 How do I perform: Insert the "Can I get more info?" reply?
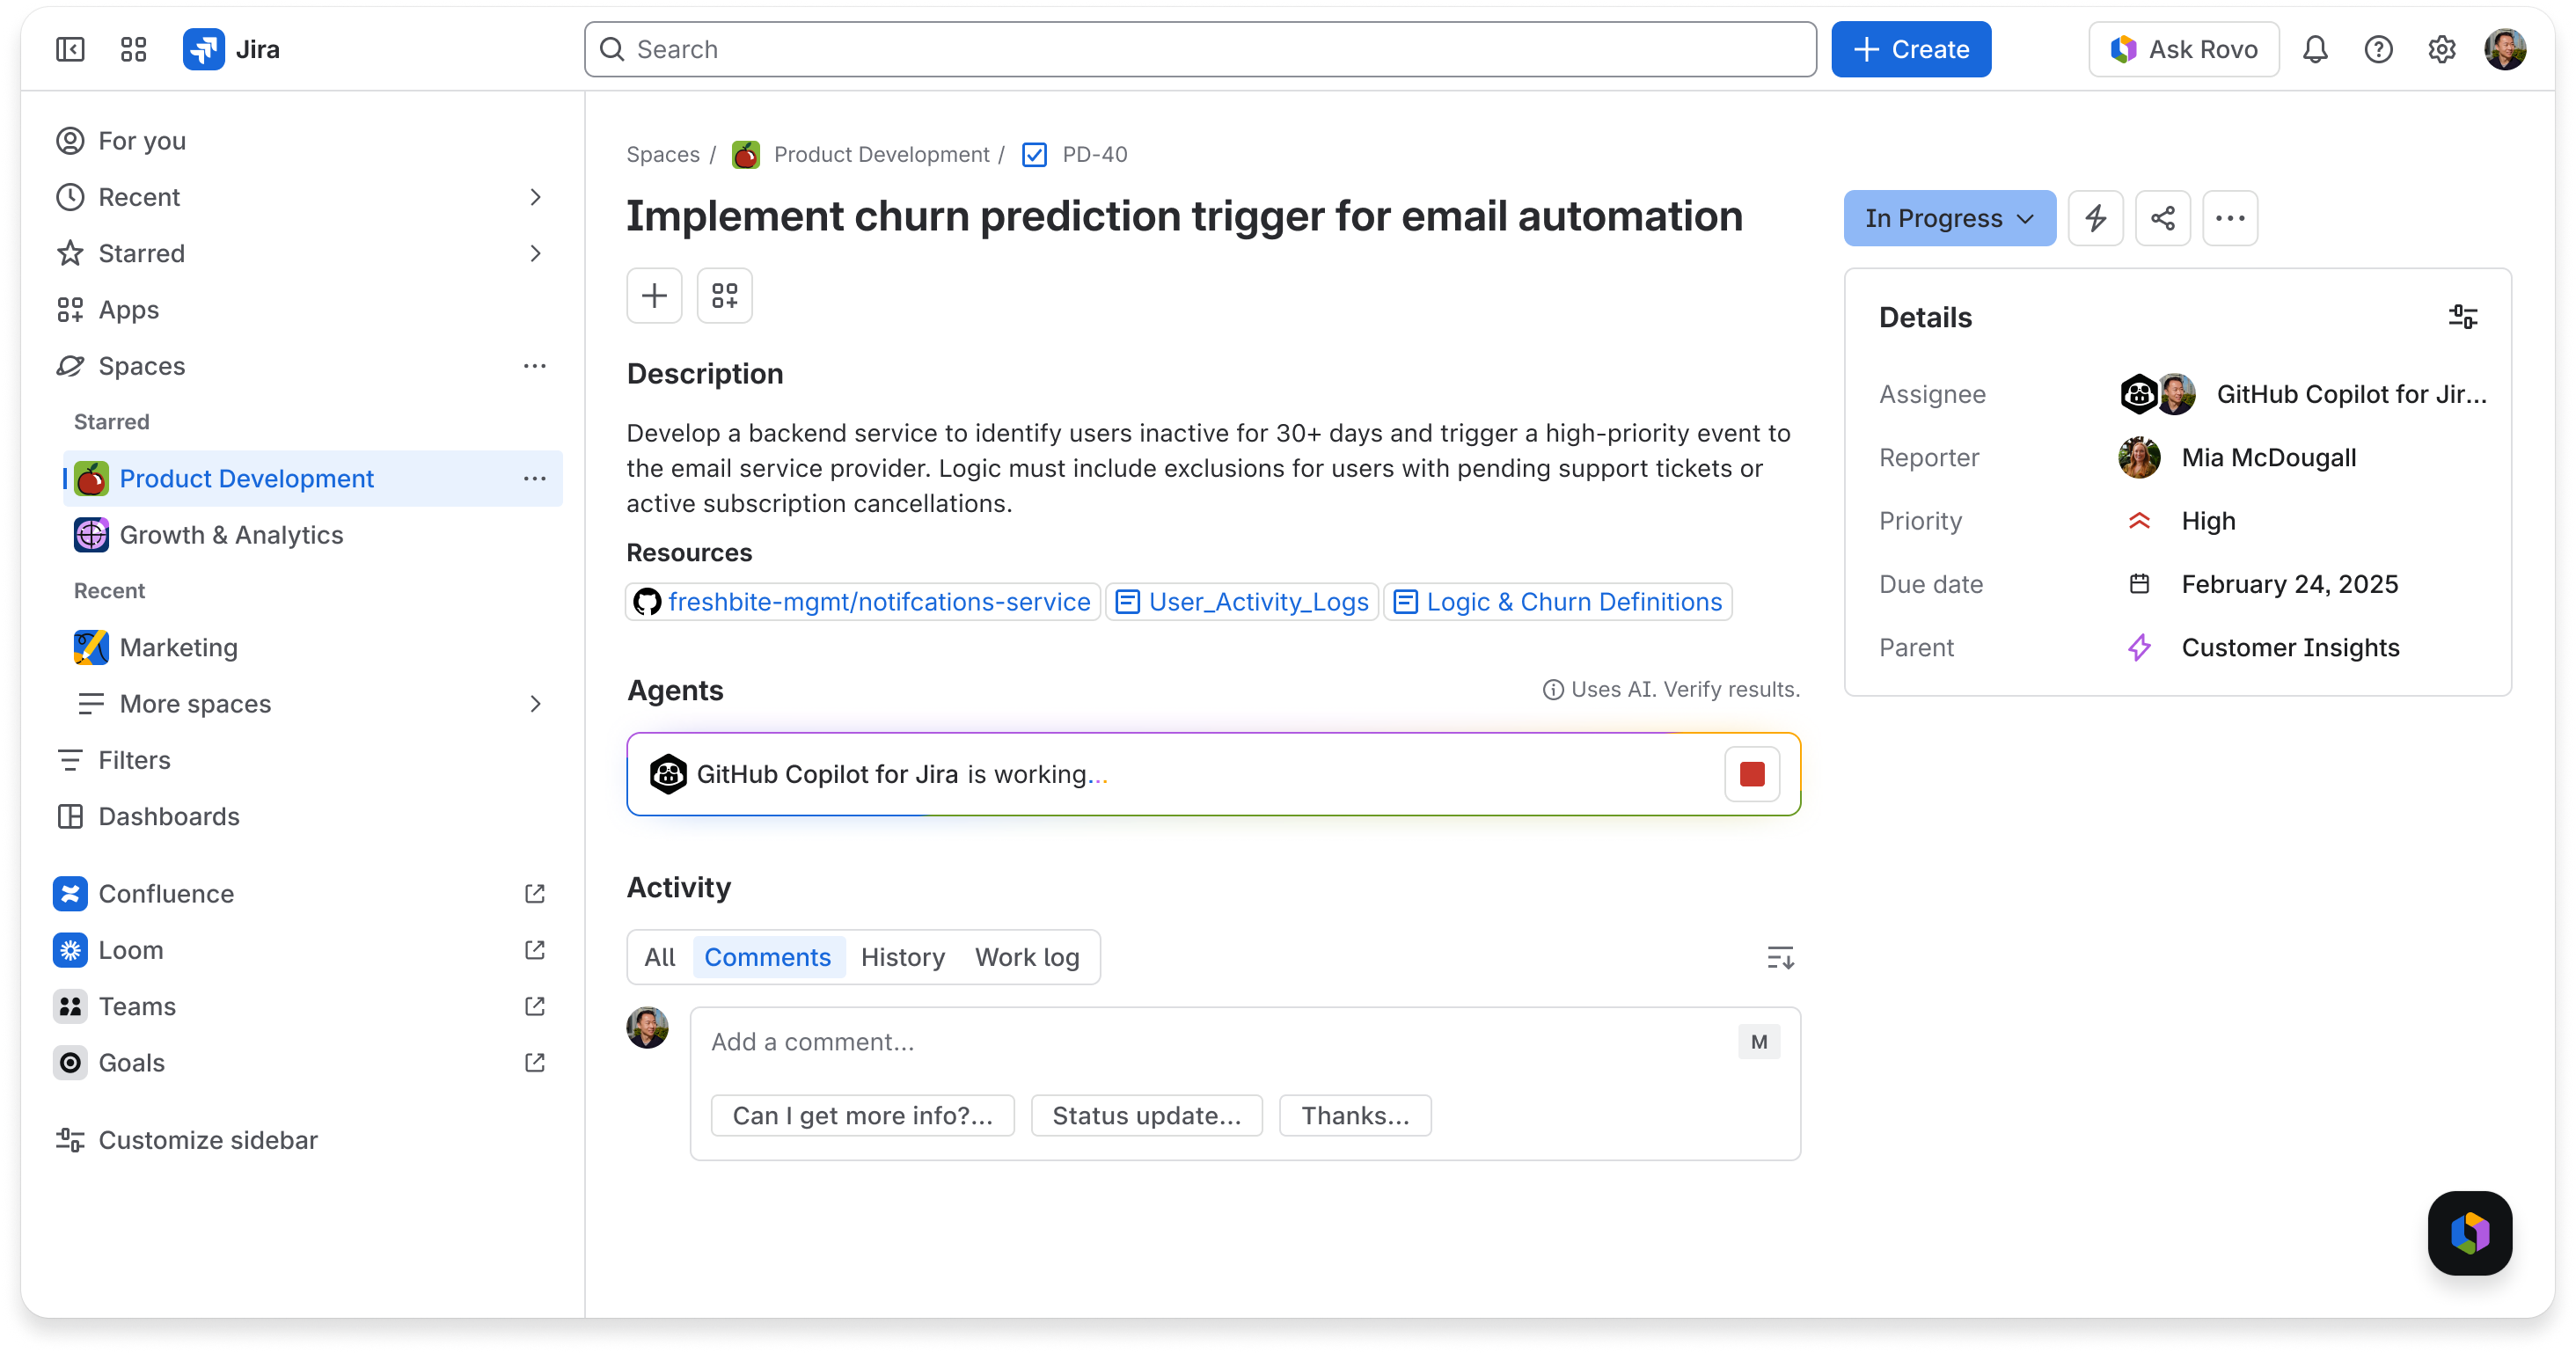pos(862,1116)
